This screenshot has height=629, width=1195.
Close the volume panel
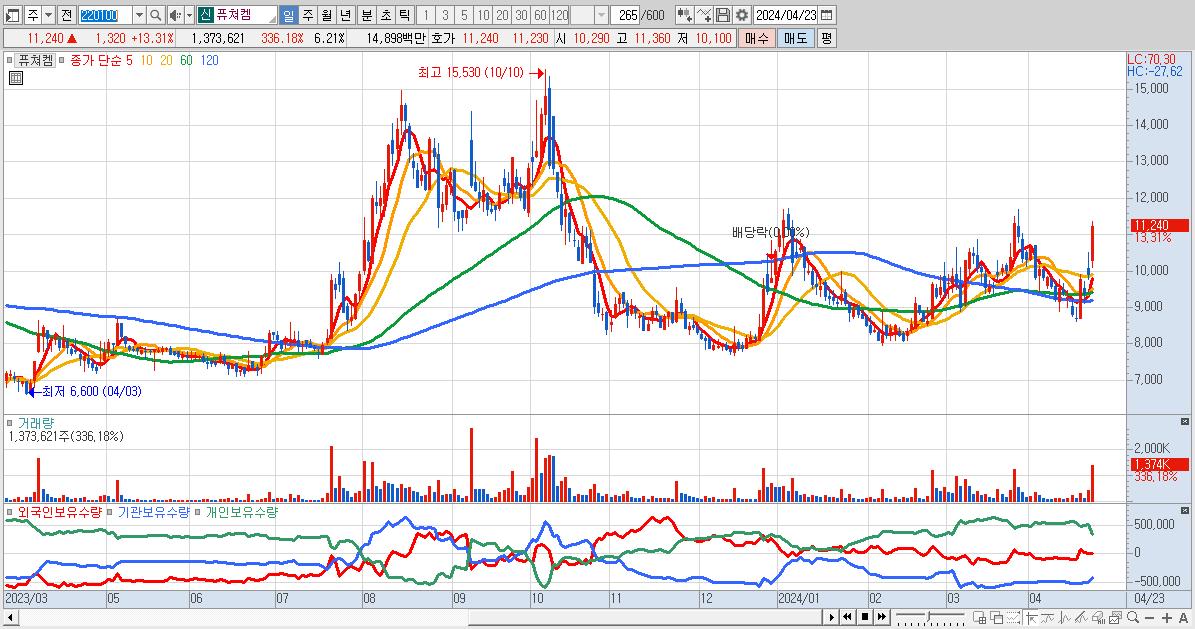pyautogui.click(x=1184, y=422)
